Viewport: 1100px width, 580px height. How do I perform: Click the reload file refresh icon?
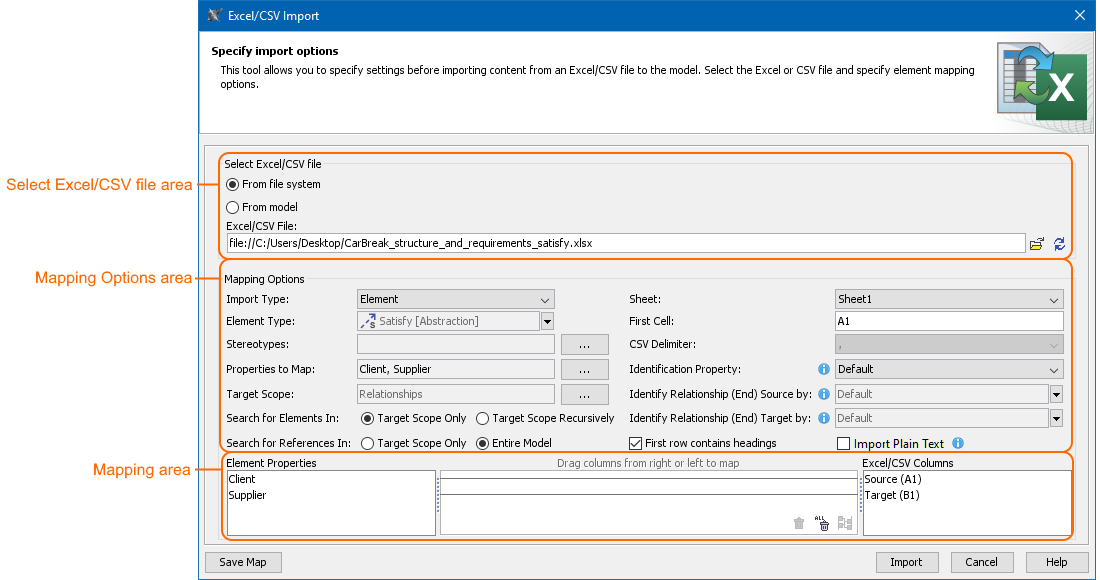coord(1059,243)
